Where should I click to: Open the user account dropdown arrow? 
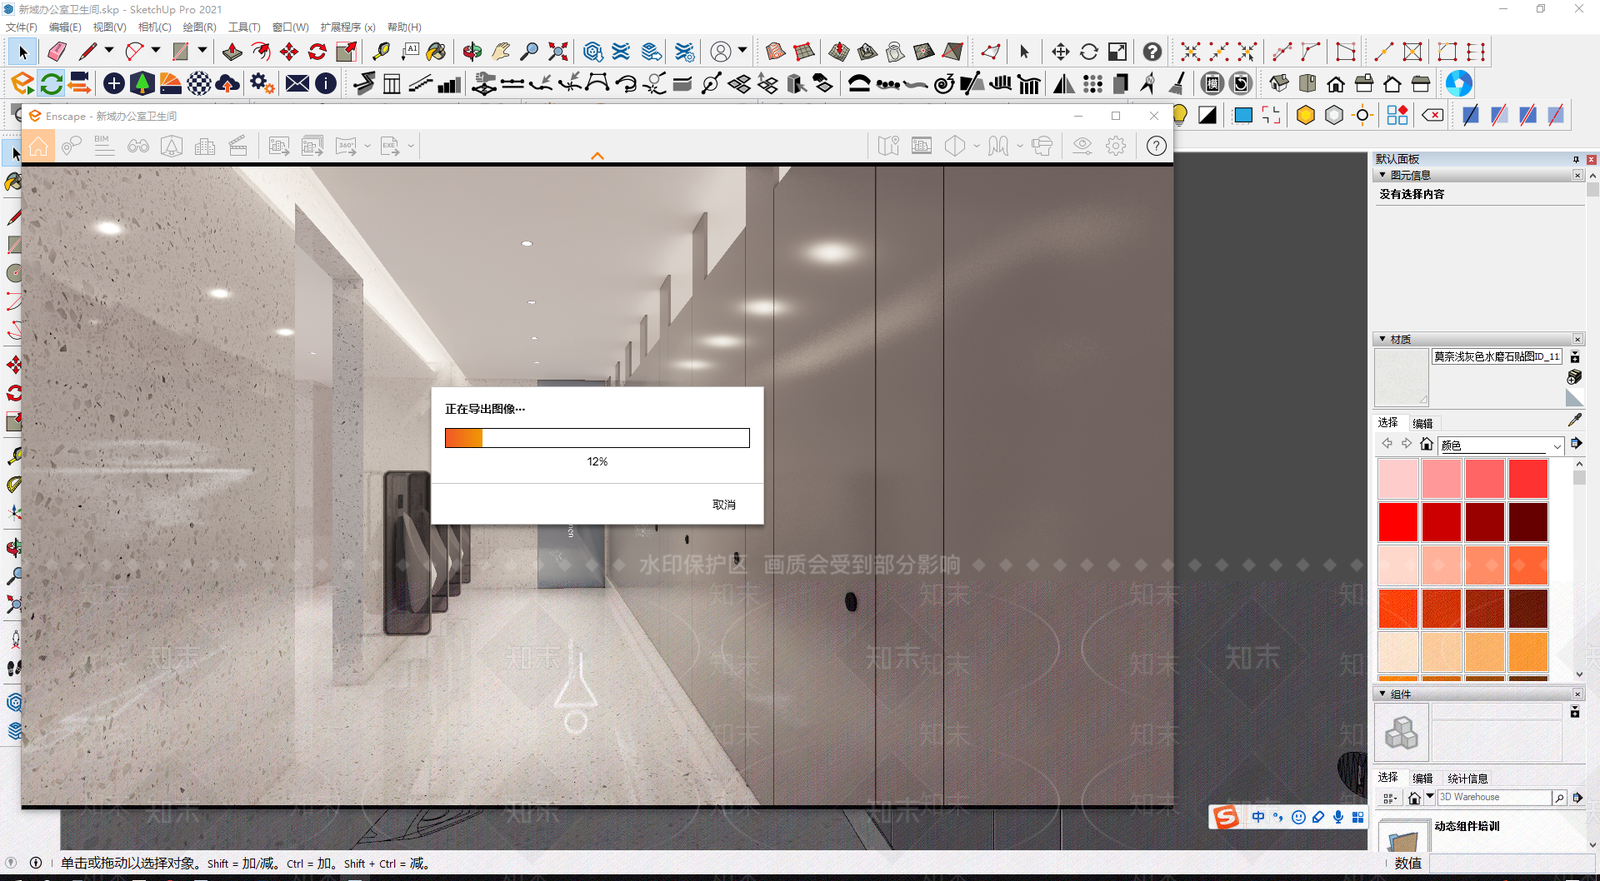[x=742, y=51]
